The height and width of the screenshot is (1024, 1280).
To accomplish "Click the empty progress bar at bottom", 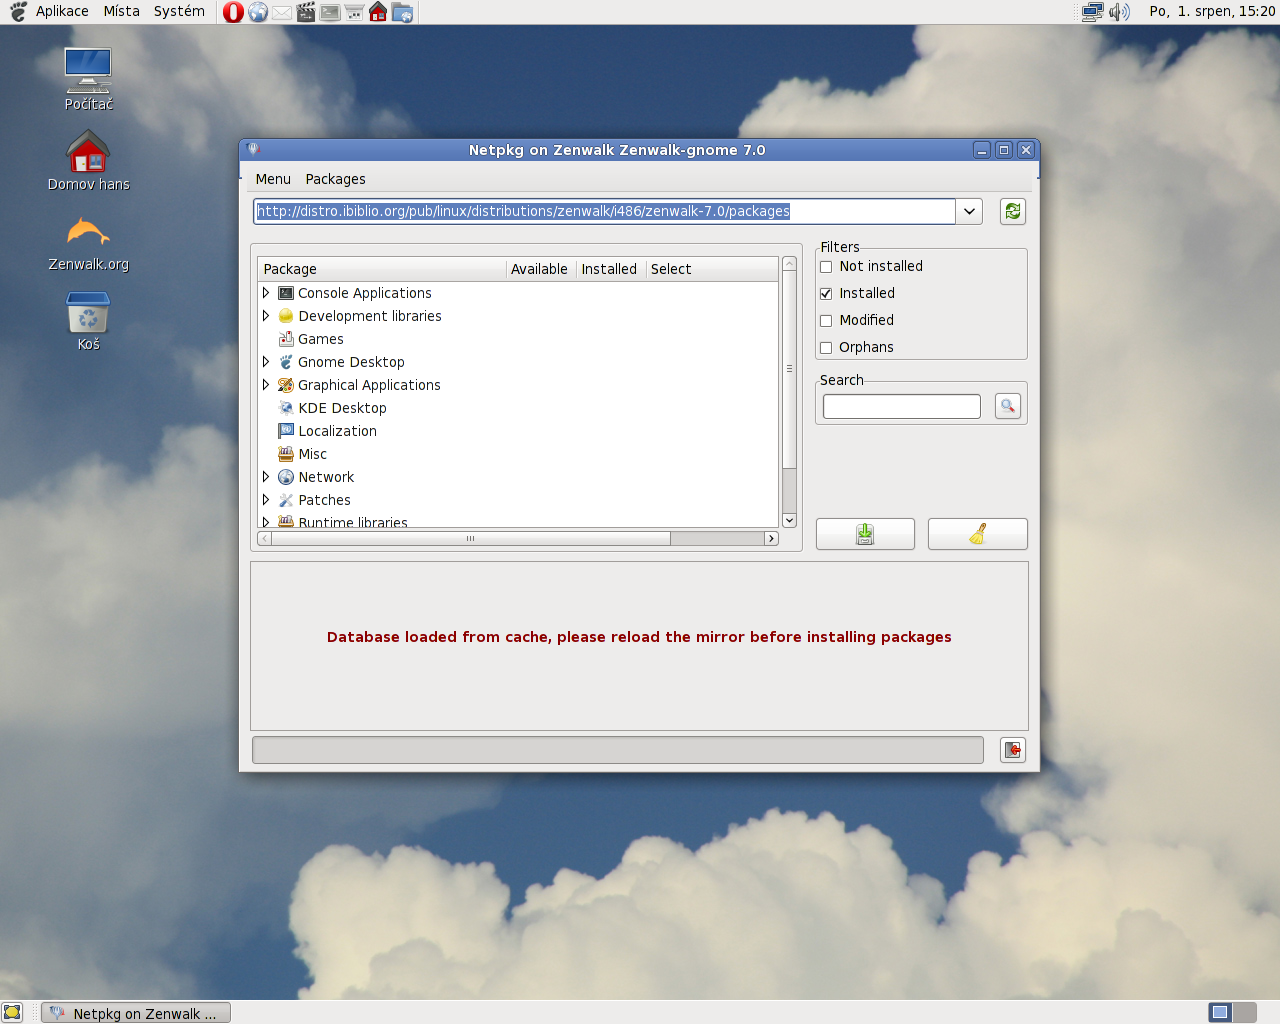I will (x=618, y=750).
